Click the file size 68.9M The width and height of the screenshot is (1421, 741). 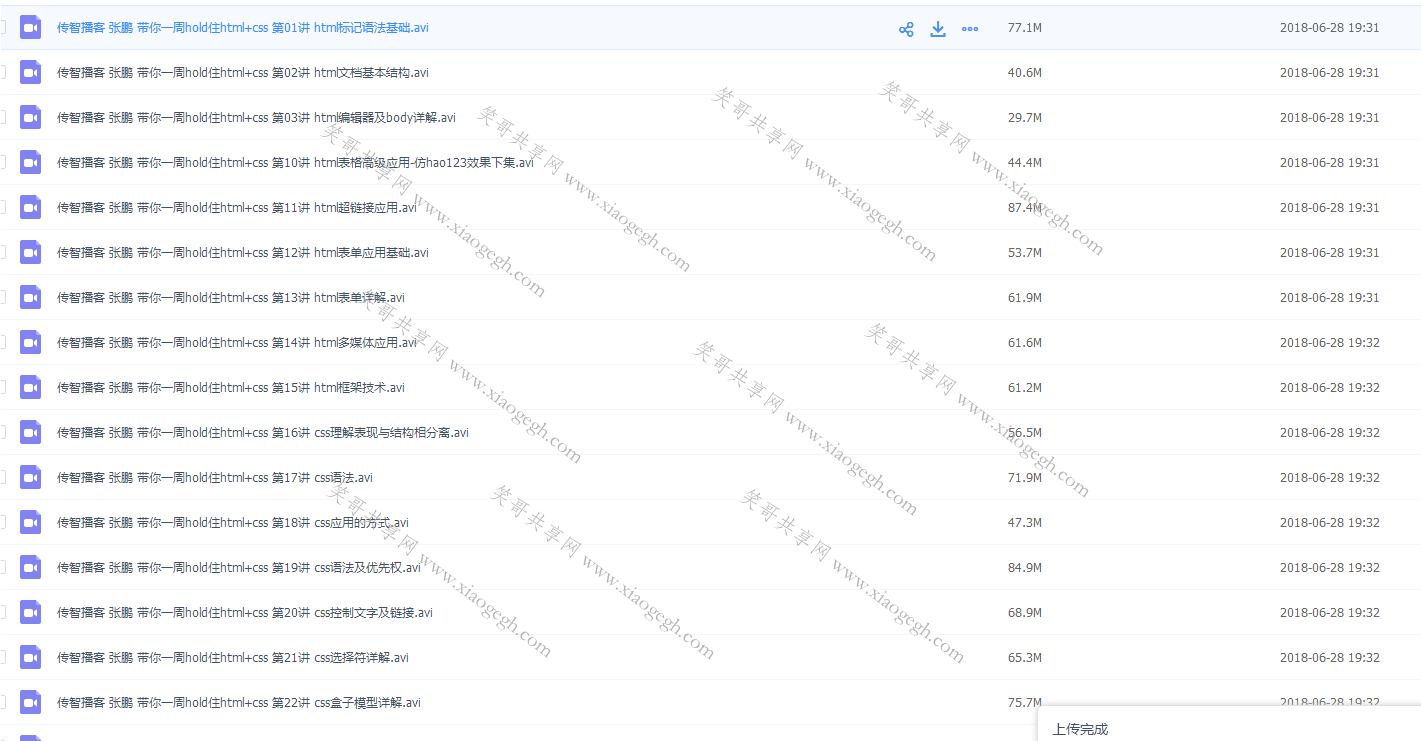(x=1025, y=613)
